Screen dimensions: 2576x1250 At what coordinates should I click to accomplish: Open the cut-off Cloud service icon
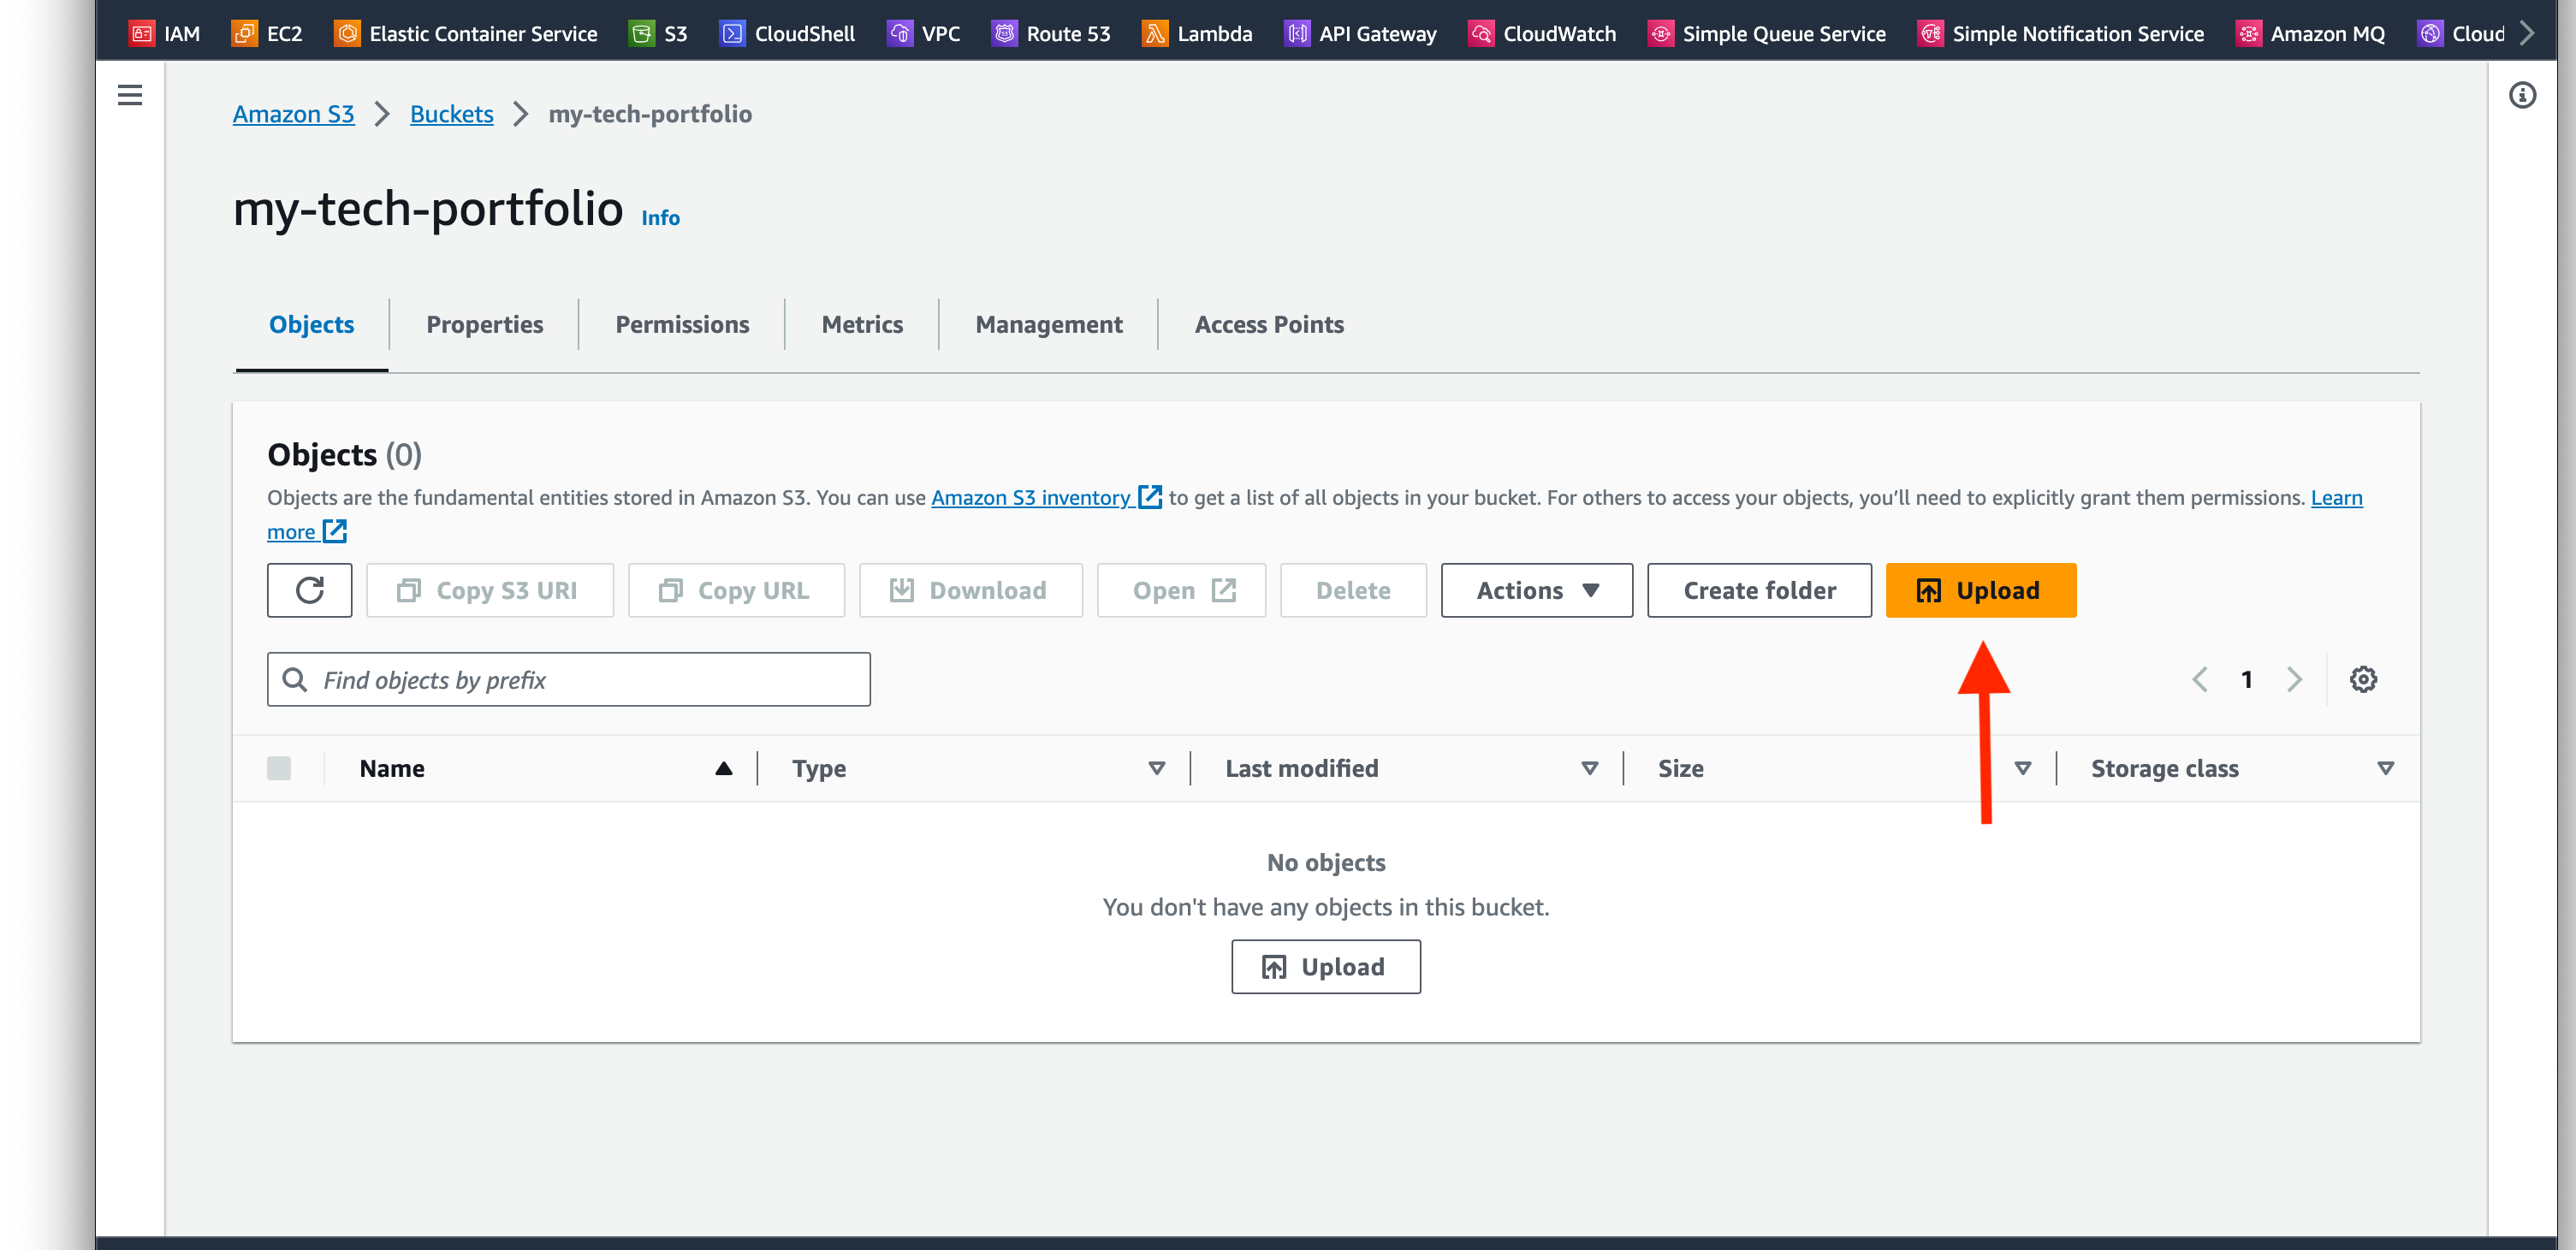(x=2430, y=33)
